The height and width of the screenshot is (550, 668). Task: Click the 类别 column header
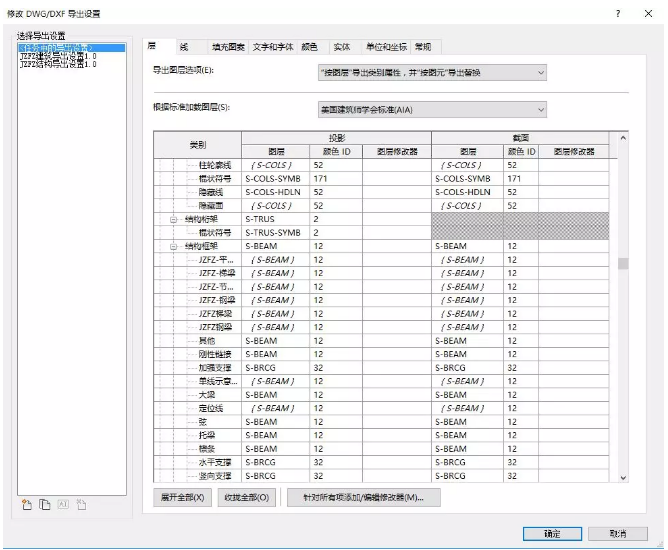(198, 145)
